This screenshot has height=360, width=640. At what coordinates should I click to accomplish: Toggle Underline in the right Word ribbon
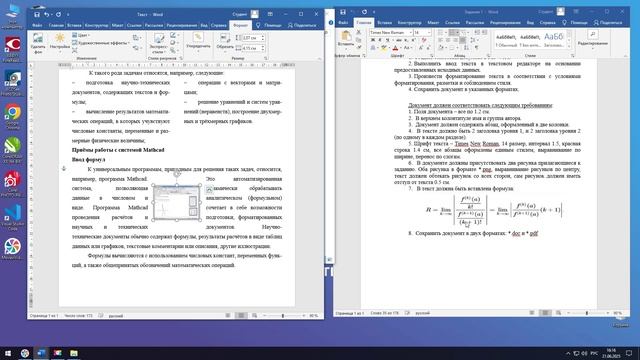tap(387, 40)
